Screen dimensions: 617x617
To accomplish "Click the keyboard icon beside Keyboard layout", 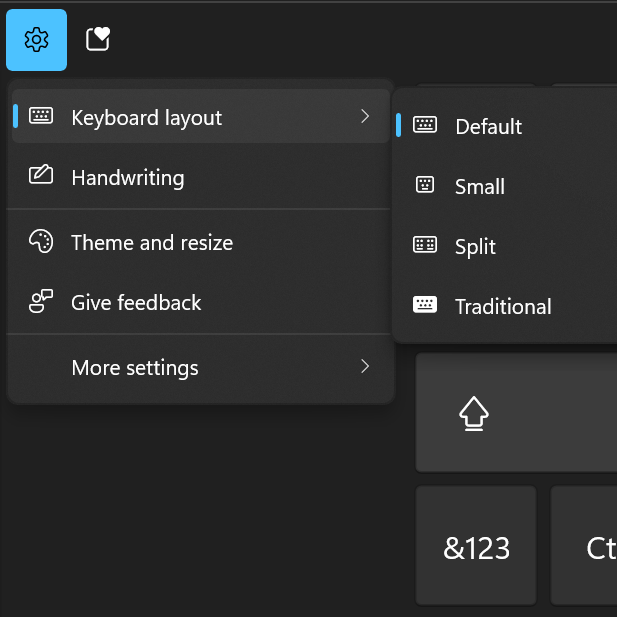I will tap(41, 116).
